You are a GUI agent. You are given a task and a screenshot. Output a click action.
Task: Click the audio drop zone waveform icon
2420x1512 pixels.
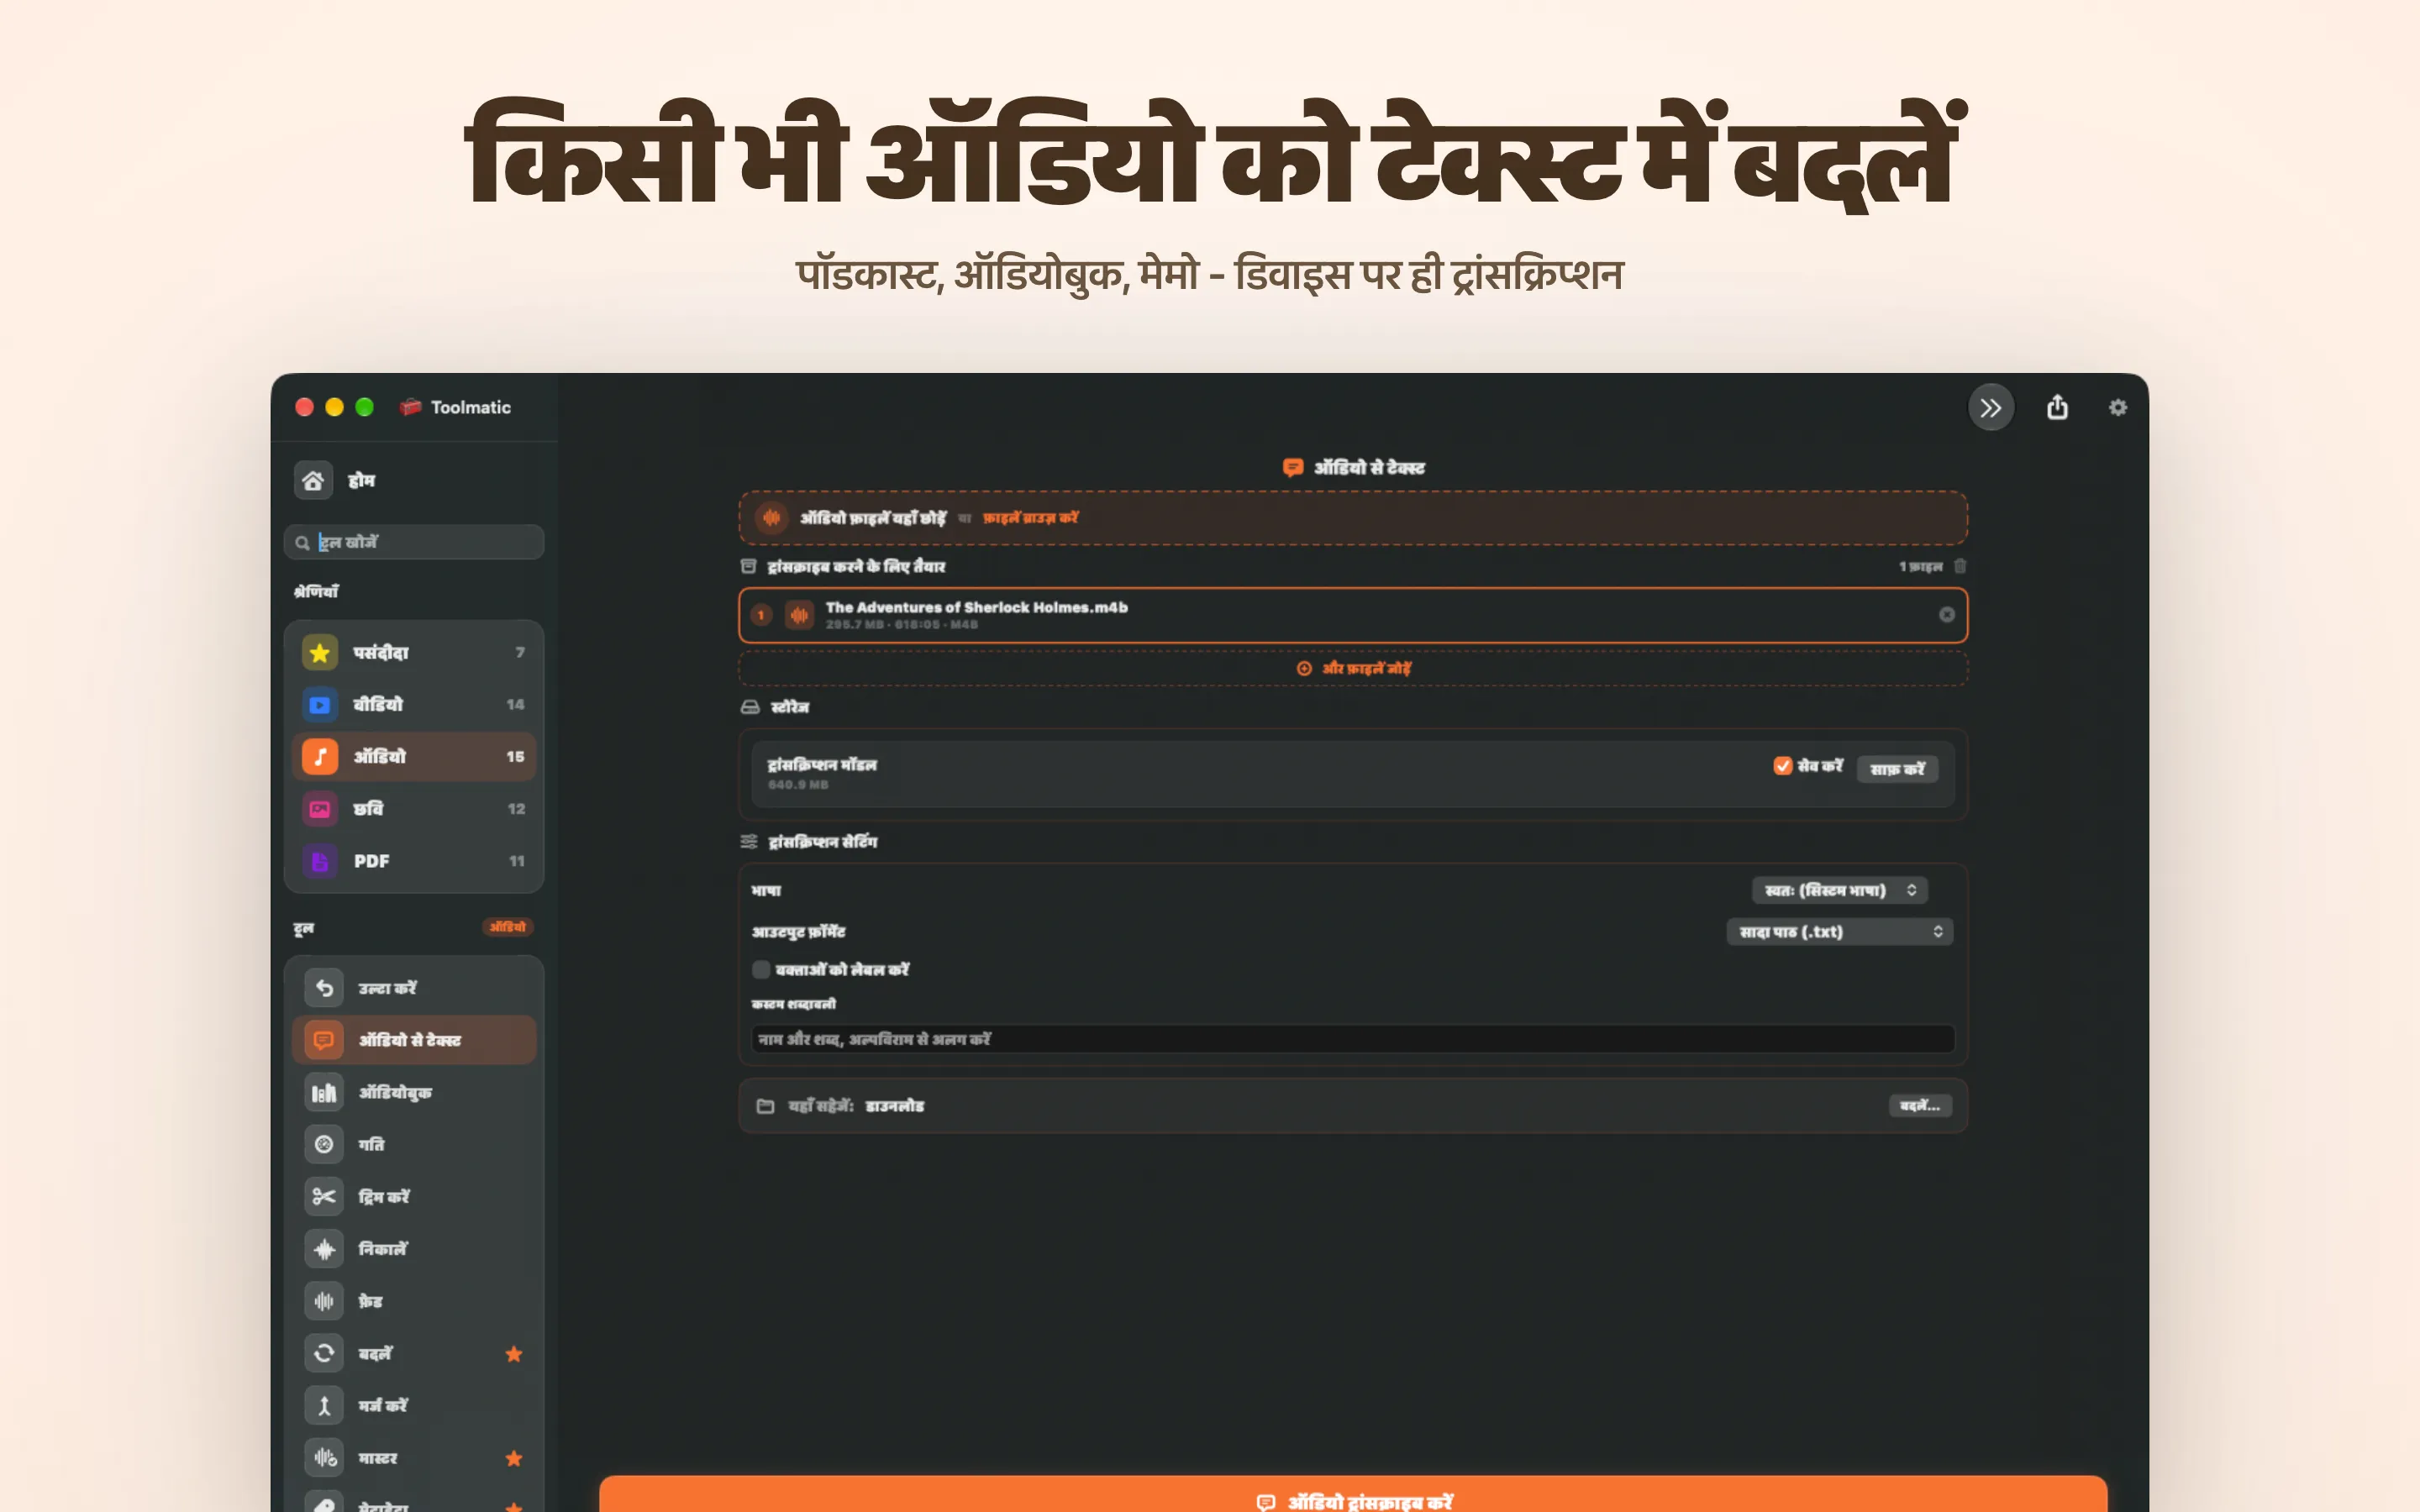(771, 518)
